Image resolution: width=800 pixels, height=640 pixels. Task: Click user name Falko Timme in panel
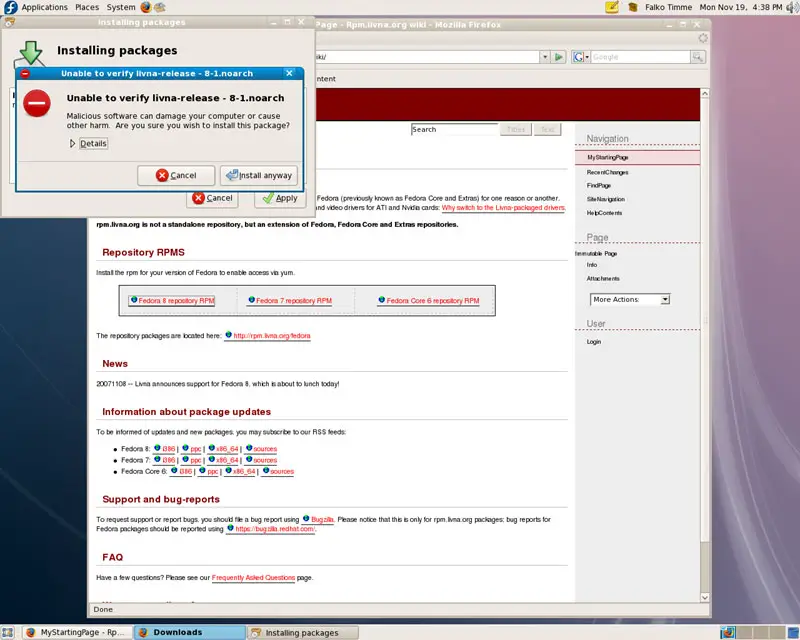click(668, 7)
